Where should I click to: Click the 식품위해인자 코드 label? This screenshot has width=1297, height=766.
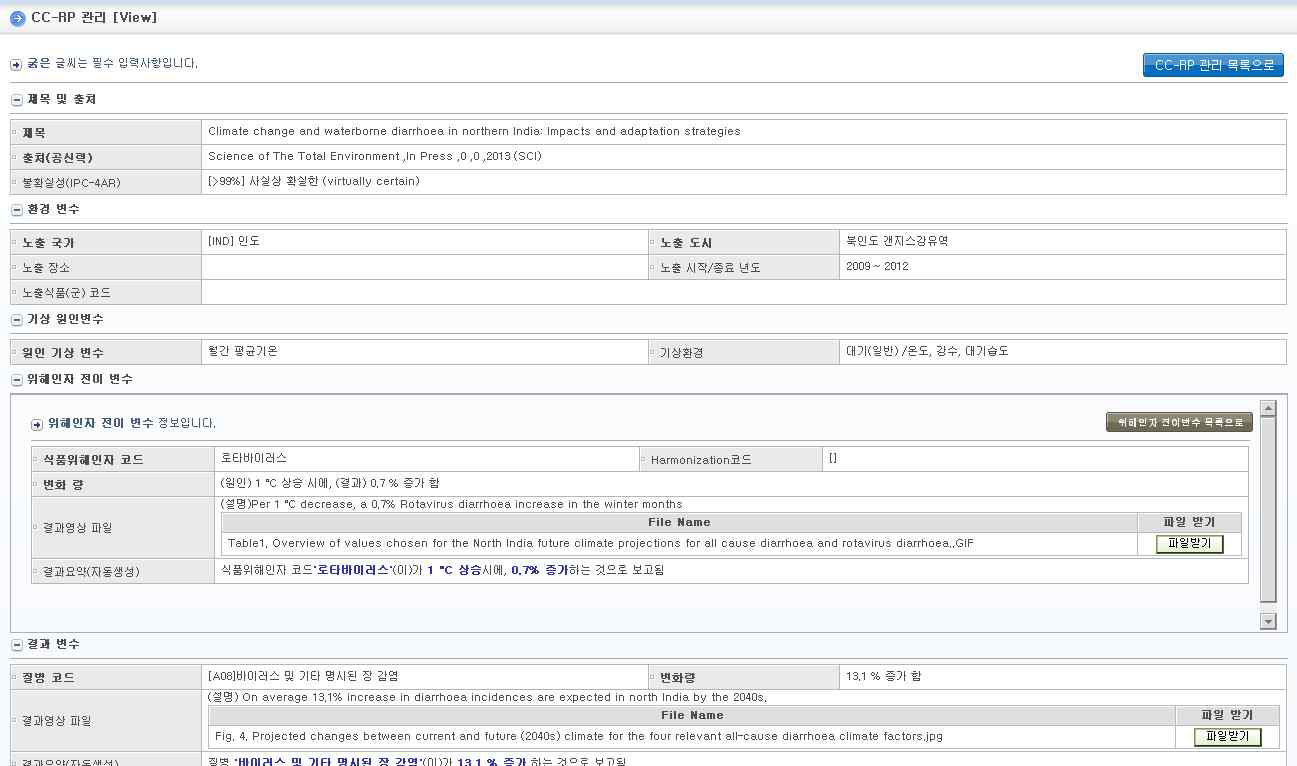click(x=93, y=460)
